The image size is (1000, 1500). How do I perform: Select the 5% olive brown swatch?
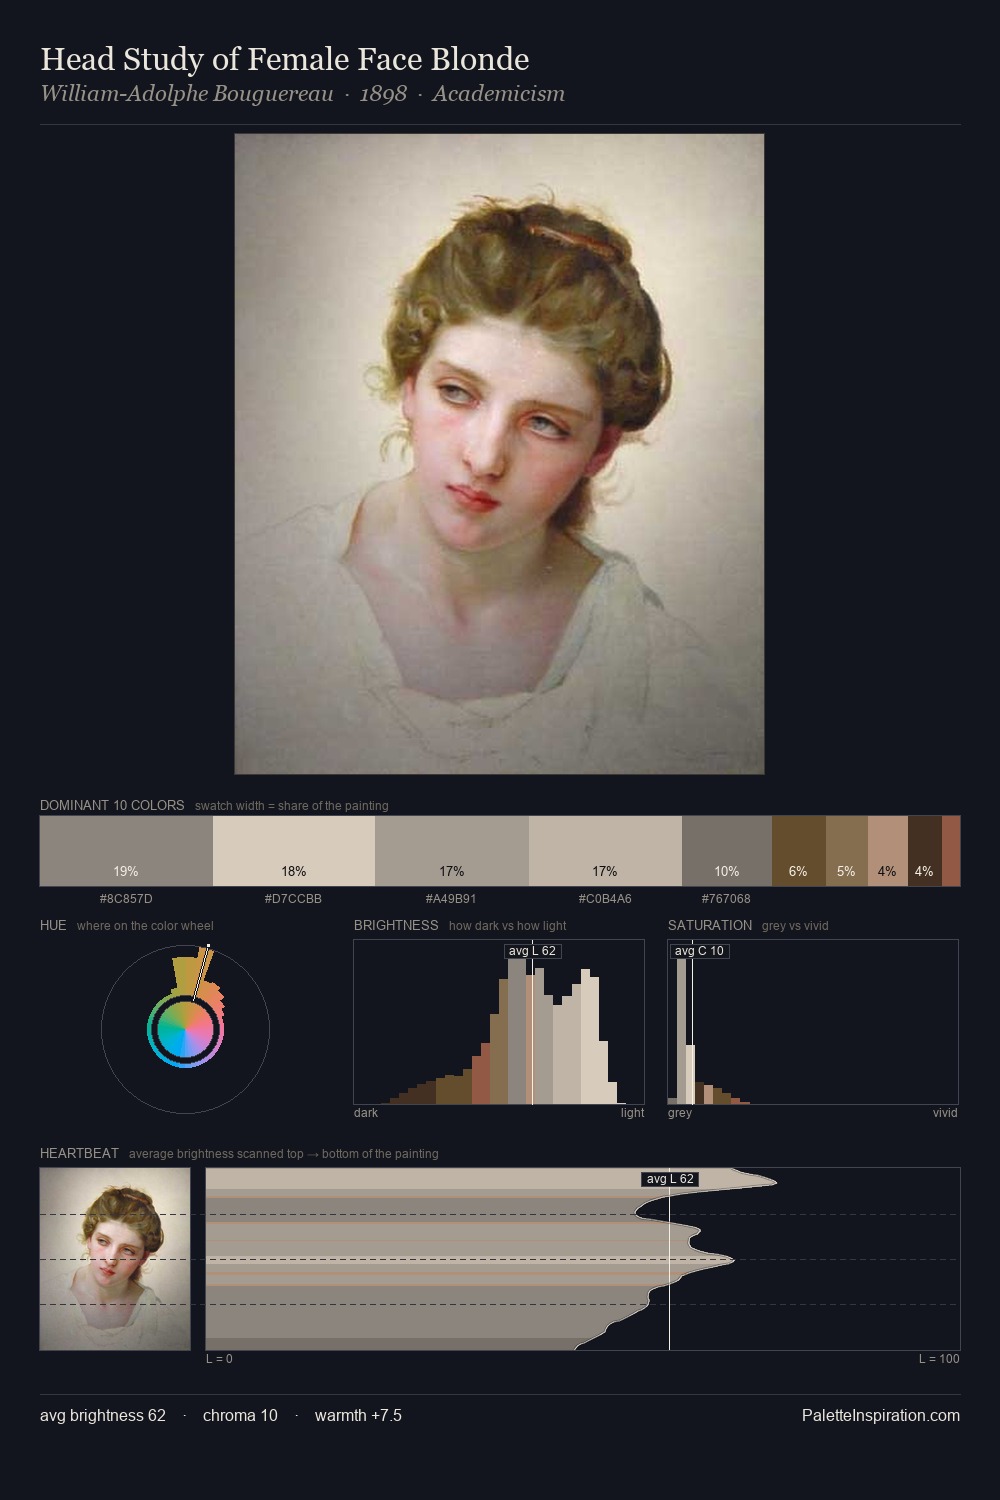click(x=847, y=851)
